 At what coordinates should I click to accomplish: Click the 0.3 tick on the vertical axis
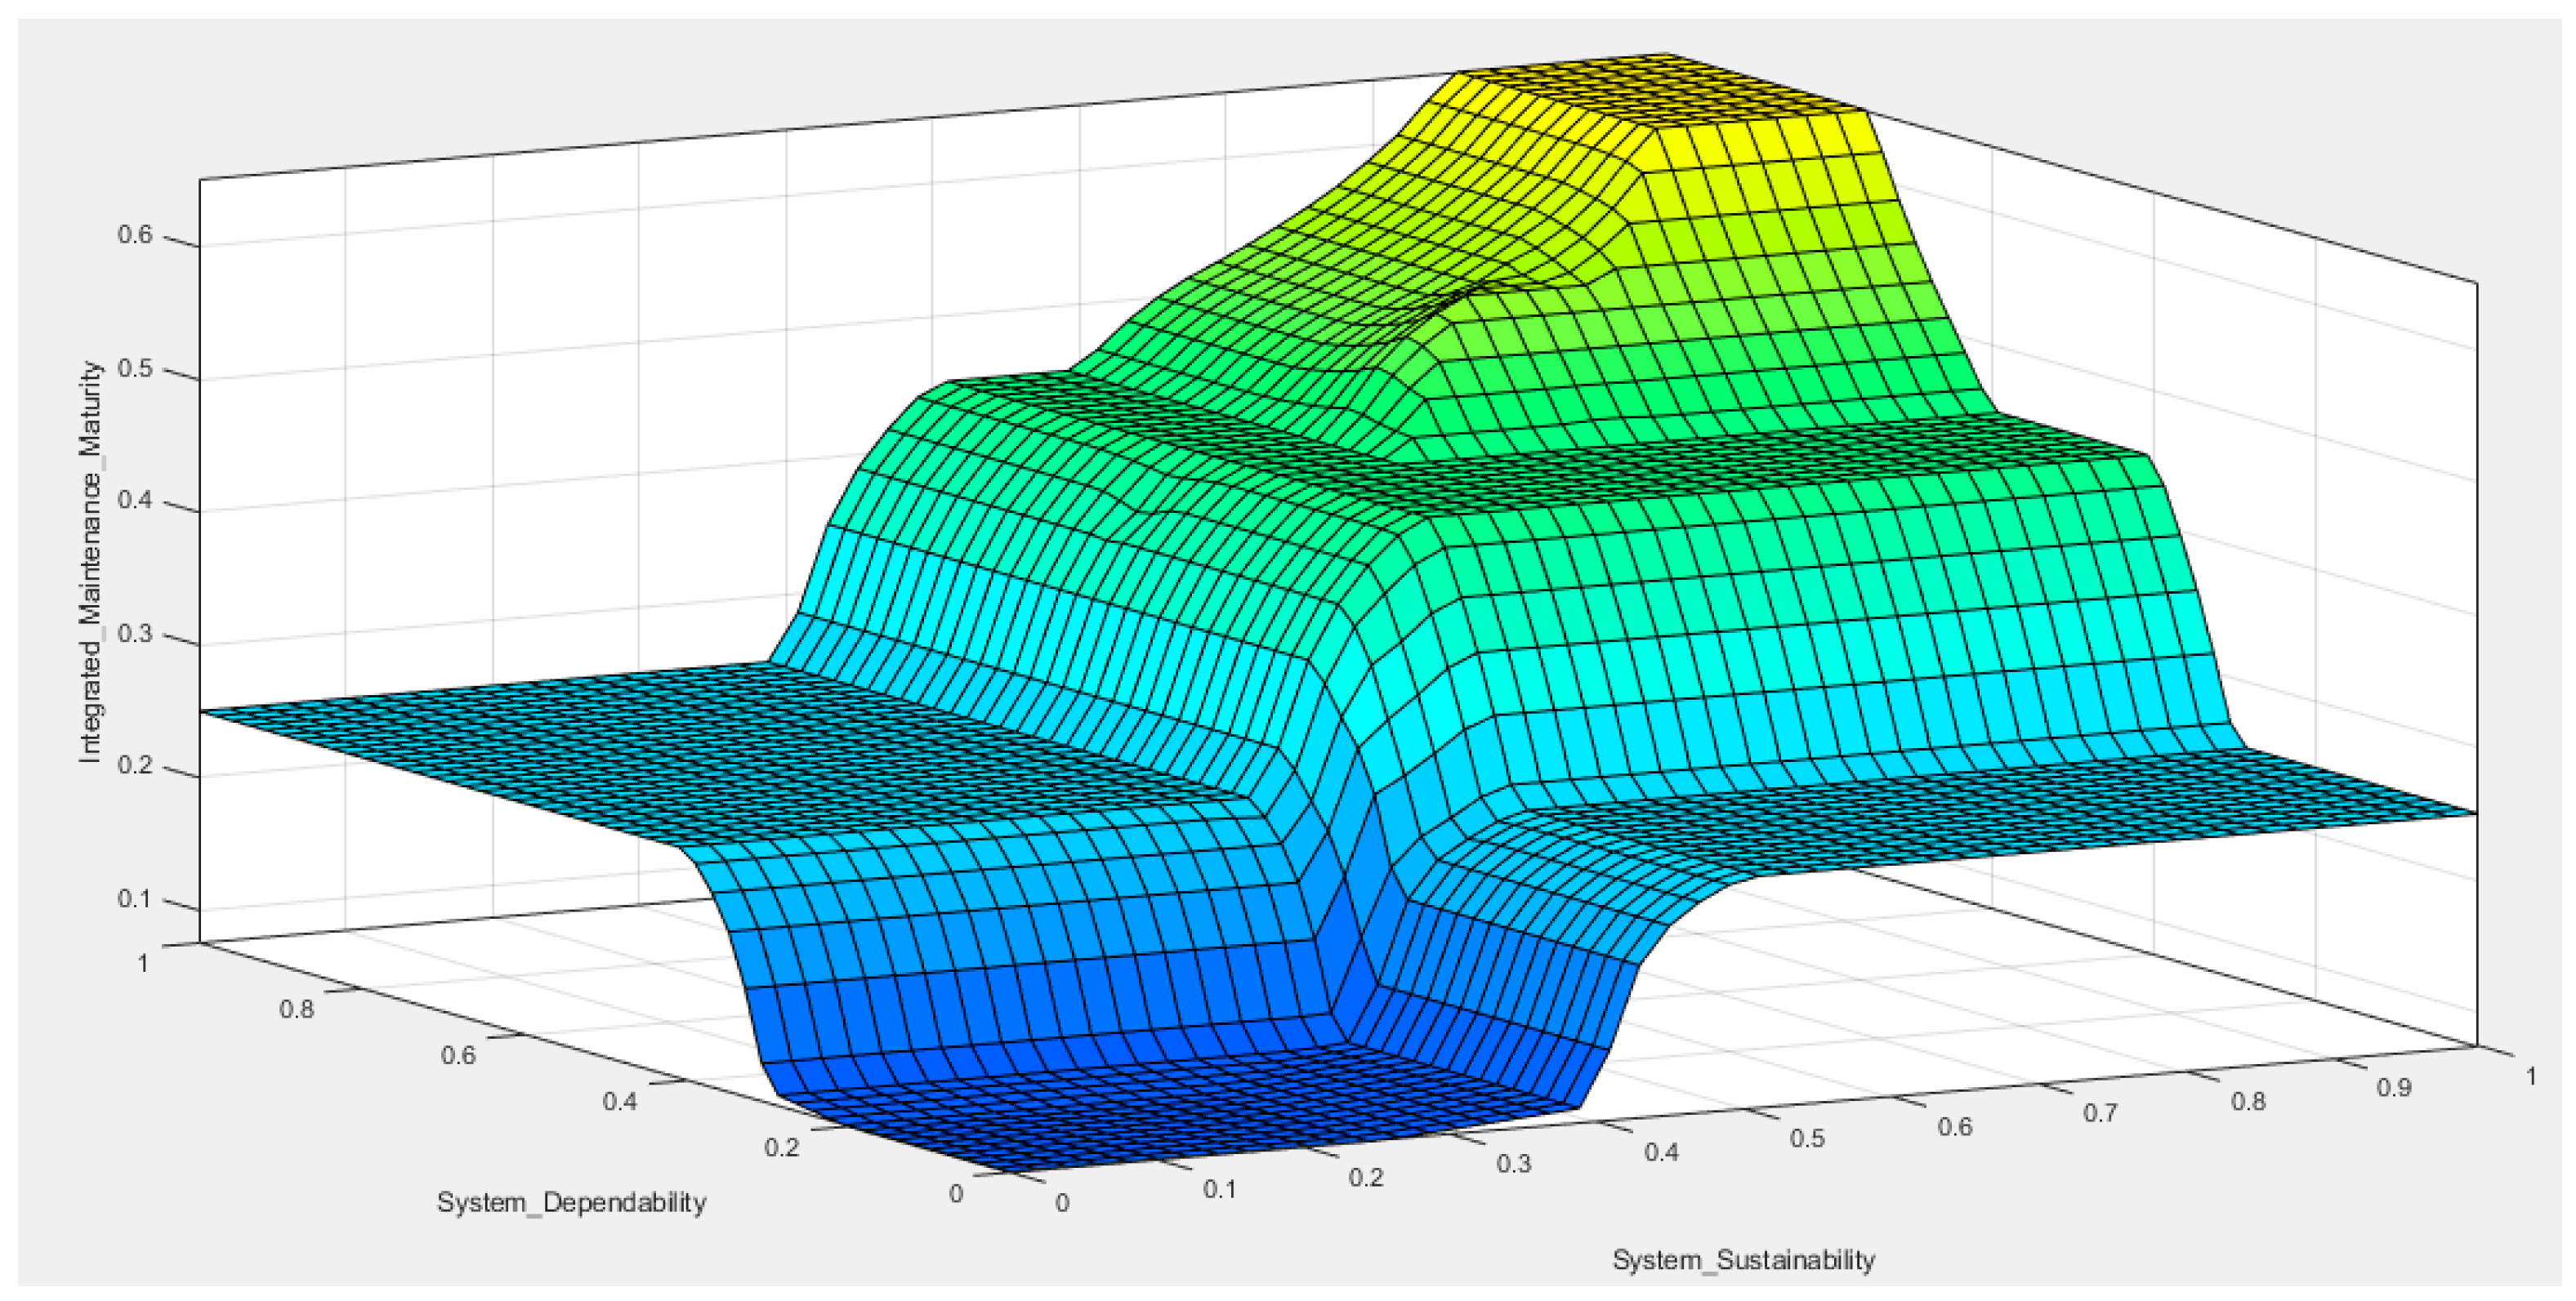pyautogui.click(x=135, y=634)
